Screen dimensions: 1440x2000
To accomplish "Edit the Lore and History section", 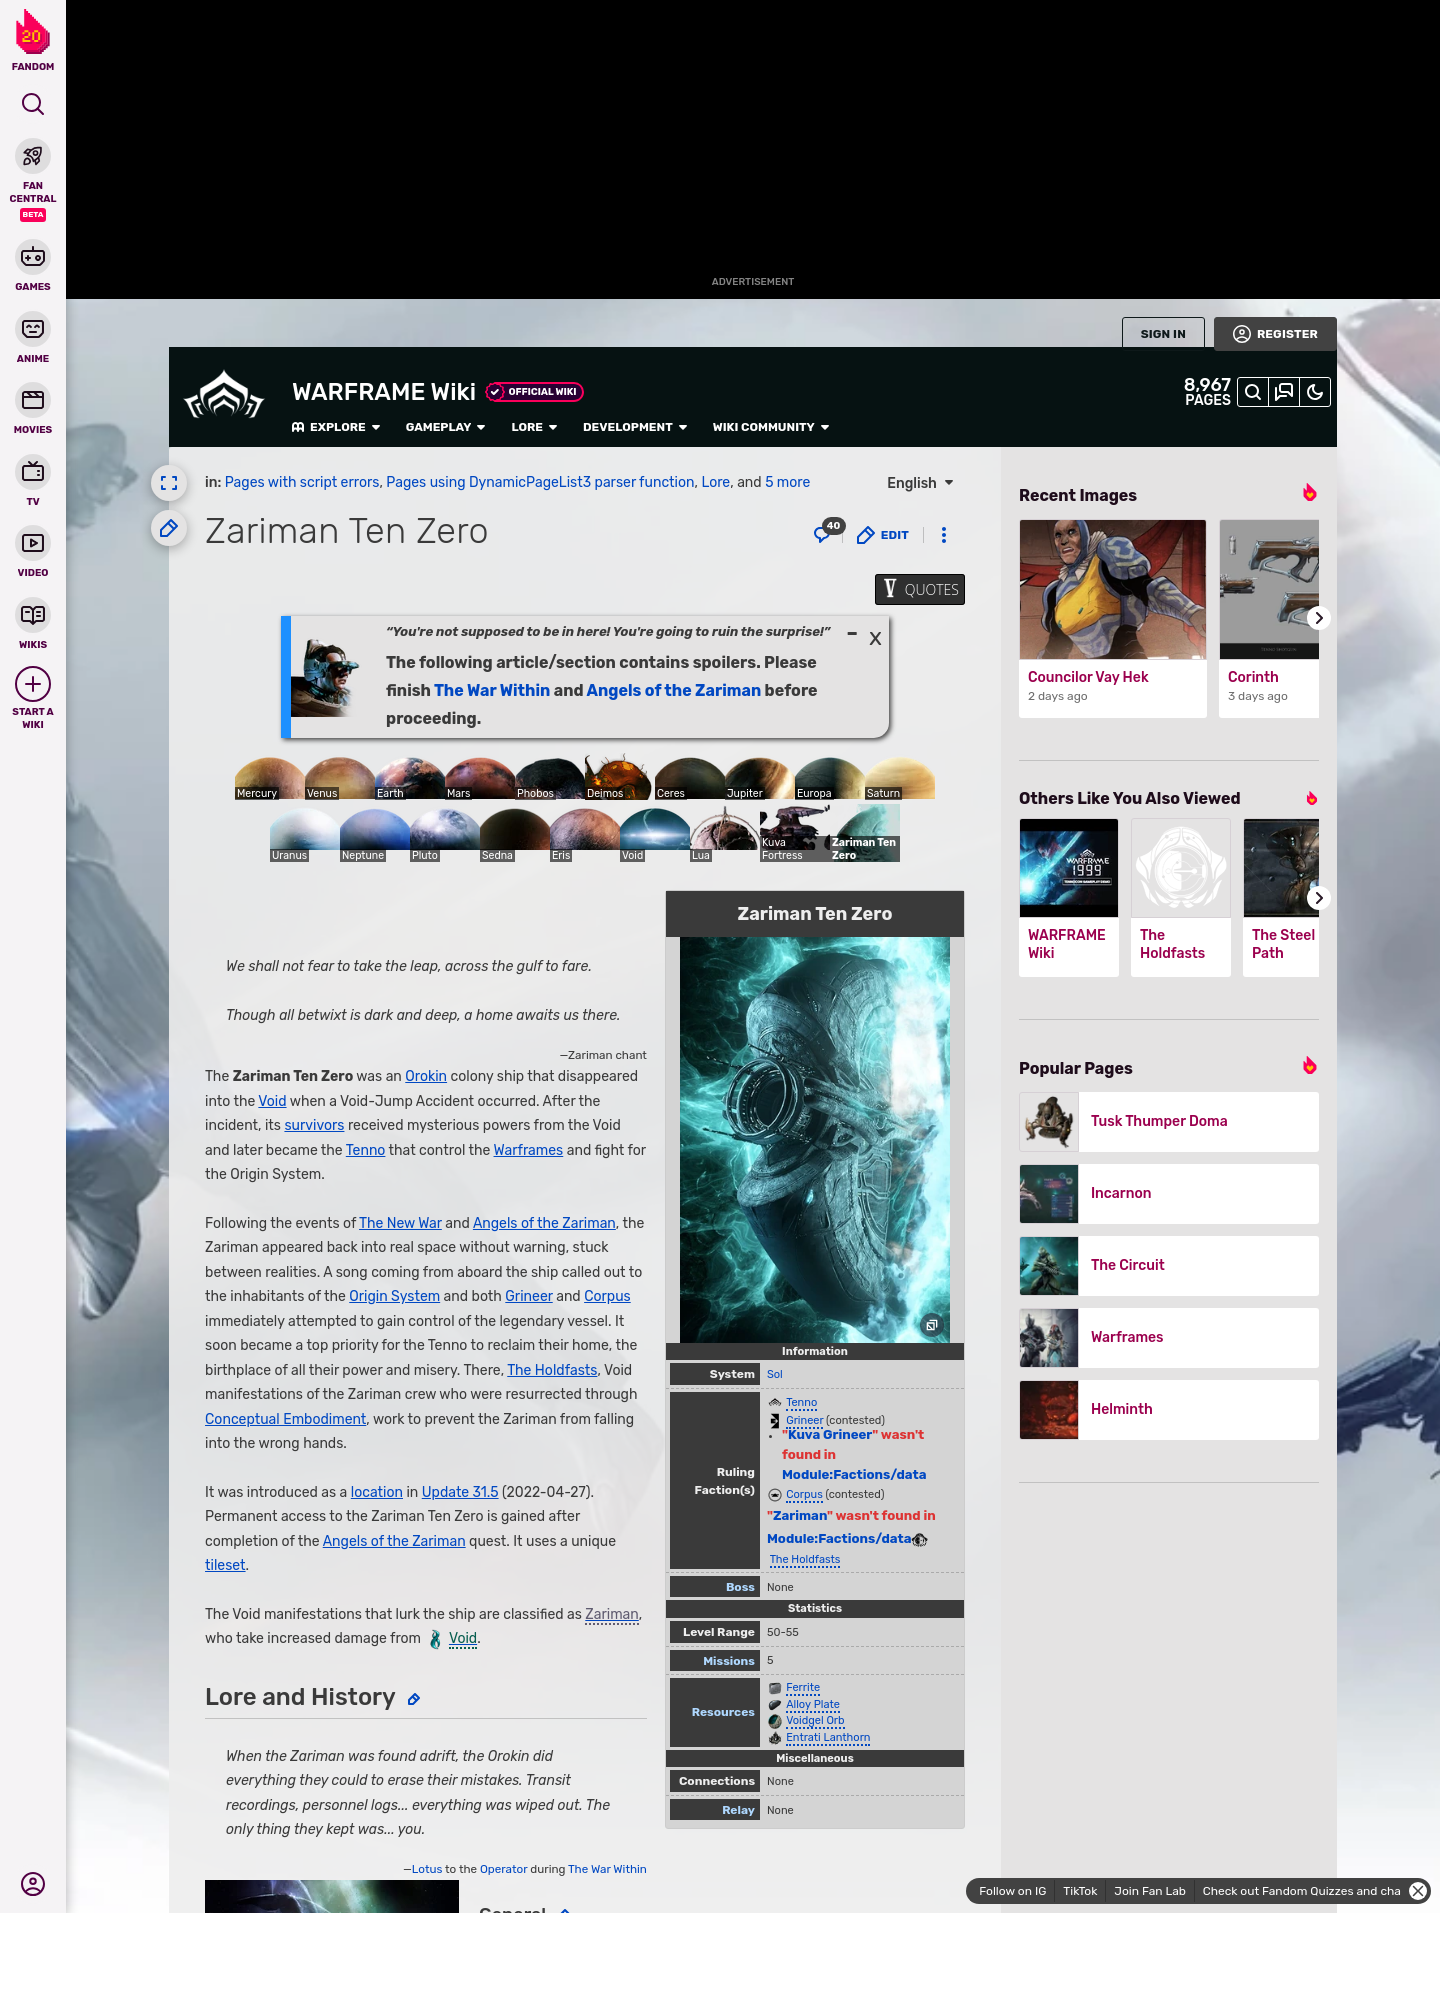I will click(x=414, y=1699).
